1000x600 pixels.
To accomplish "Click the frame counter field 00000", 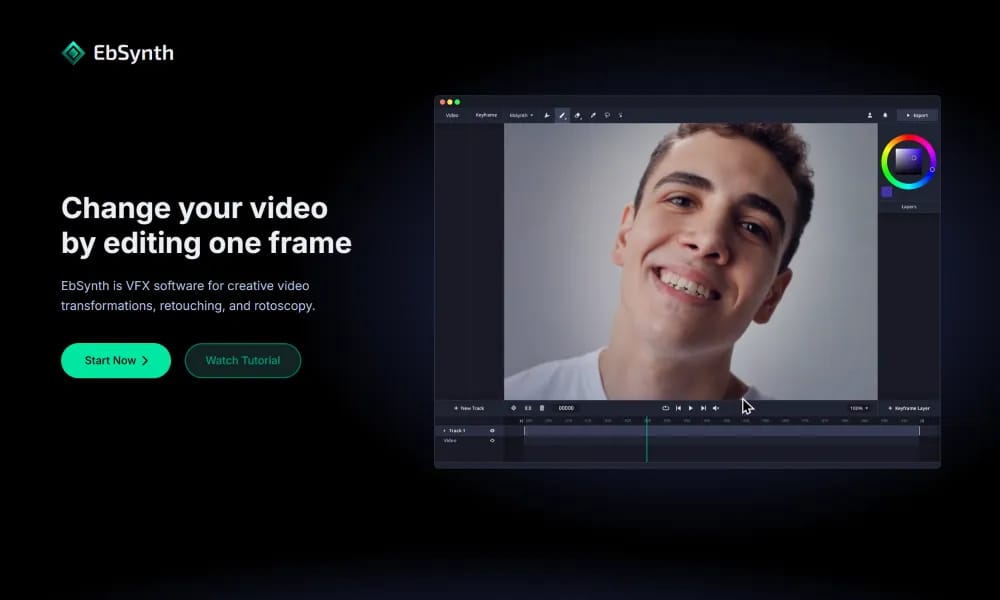I will 566,408.
